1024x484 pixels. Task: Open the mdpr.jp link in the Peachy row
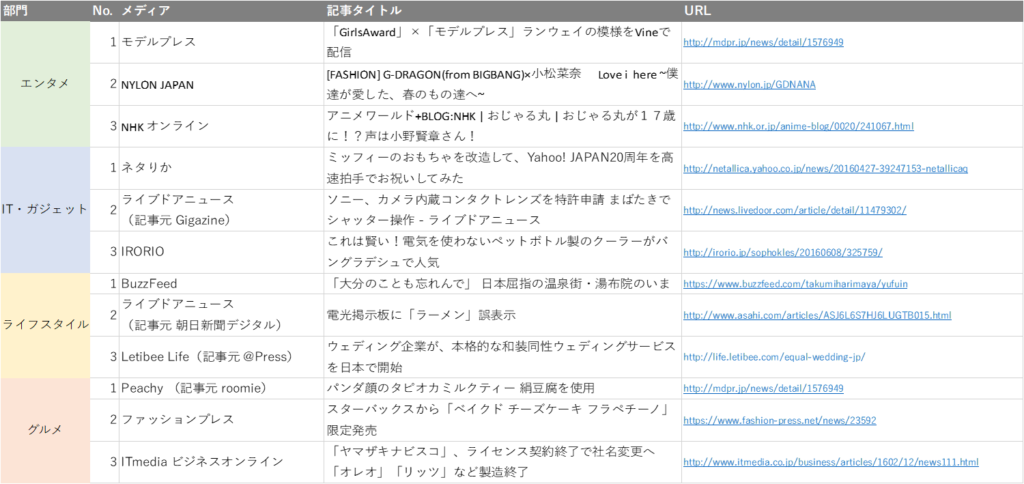click(x=763, y=388)
